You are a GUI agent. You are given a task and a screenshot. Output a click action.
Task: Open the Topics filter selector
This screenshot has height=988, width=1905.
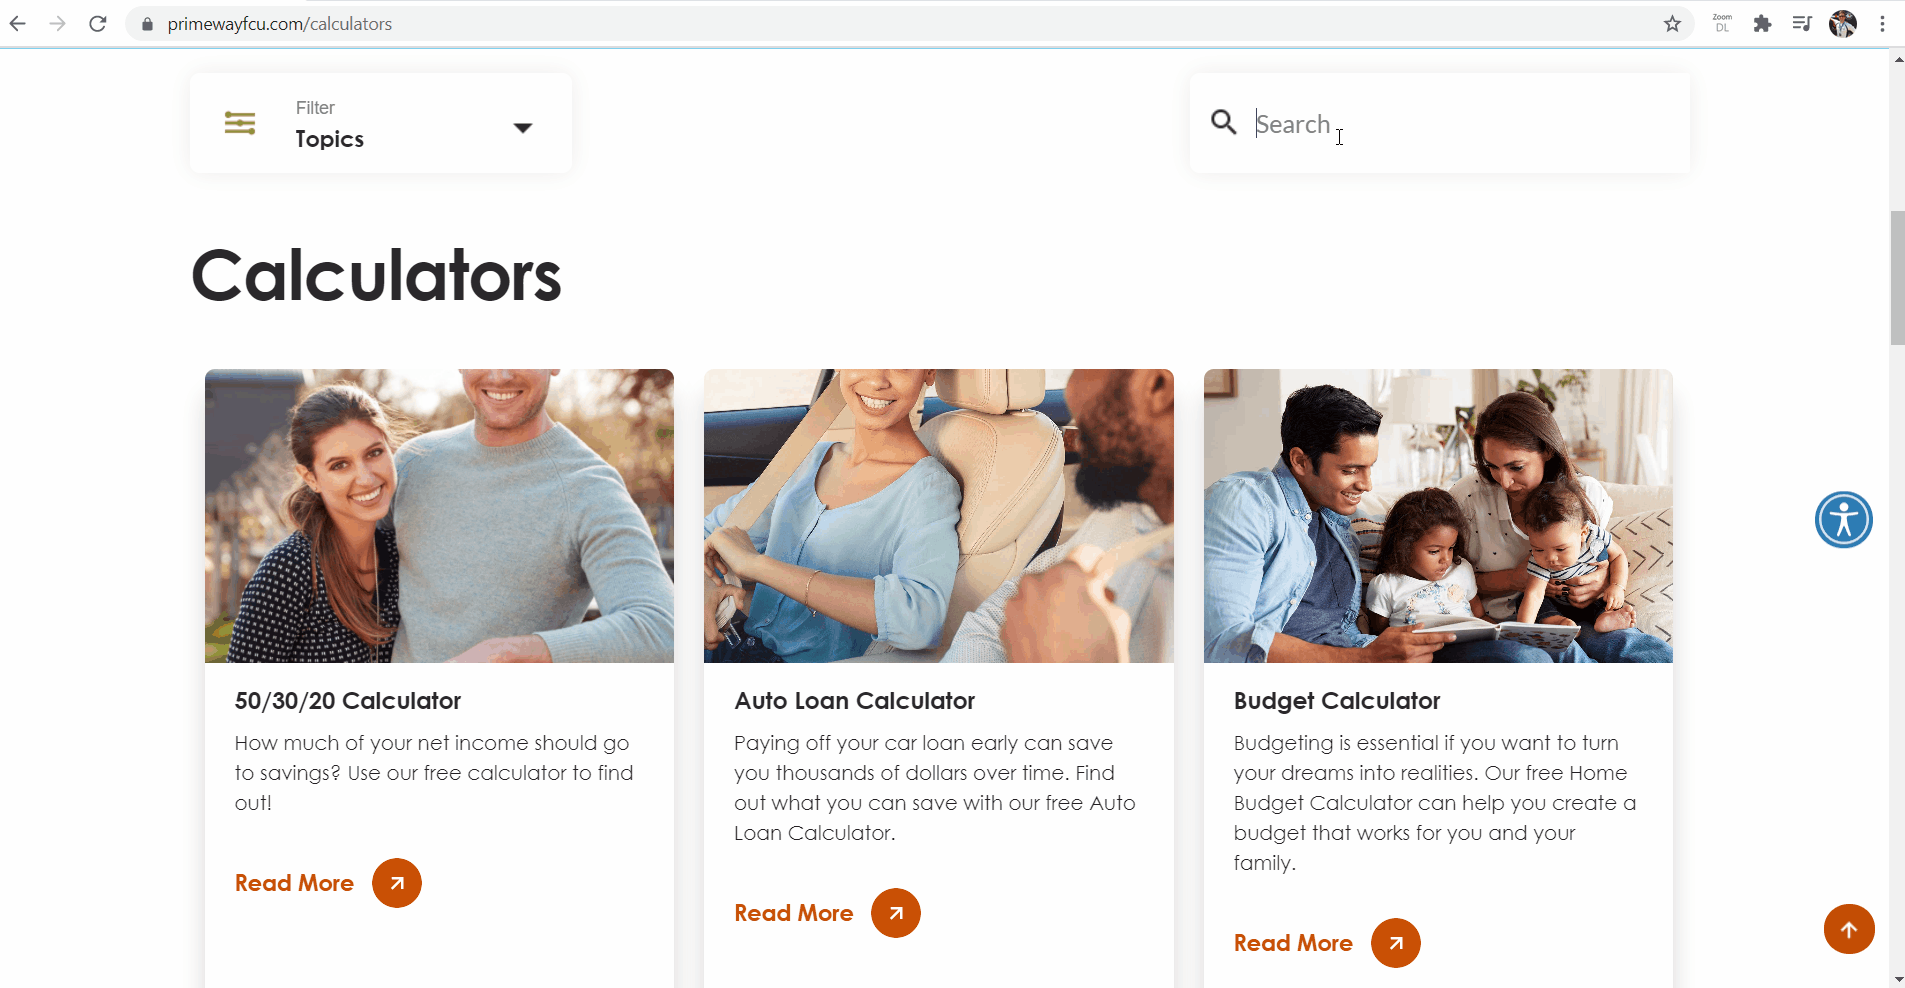[380, 124]
